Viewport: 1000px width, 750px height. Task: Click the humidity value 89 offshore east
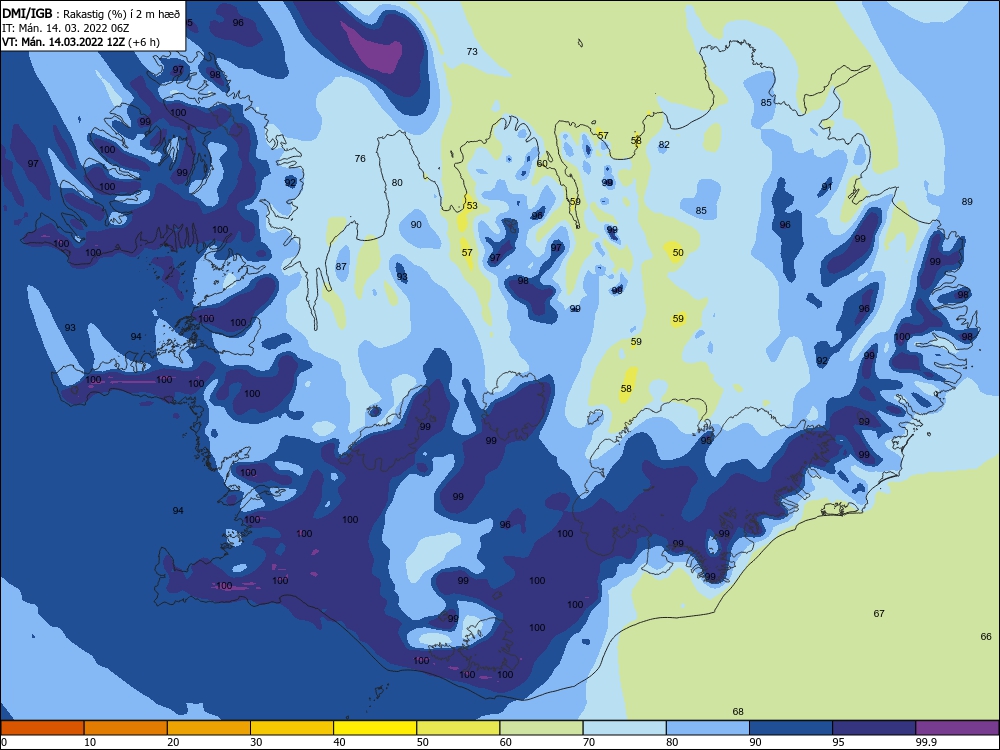[x=967, y=202]
